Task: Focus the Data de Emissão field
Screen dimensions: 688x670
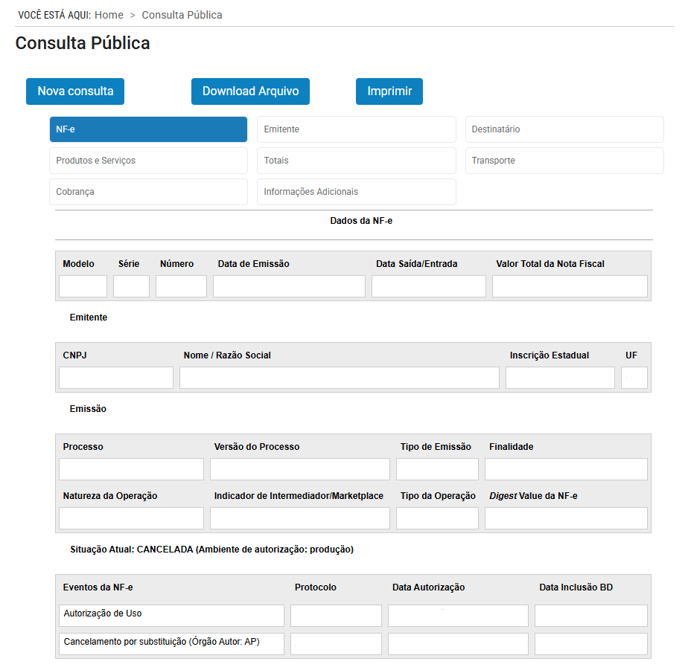Action: (x=289, y=287)
